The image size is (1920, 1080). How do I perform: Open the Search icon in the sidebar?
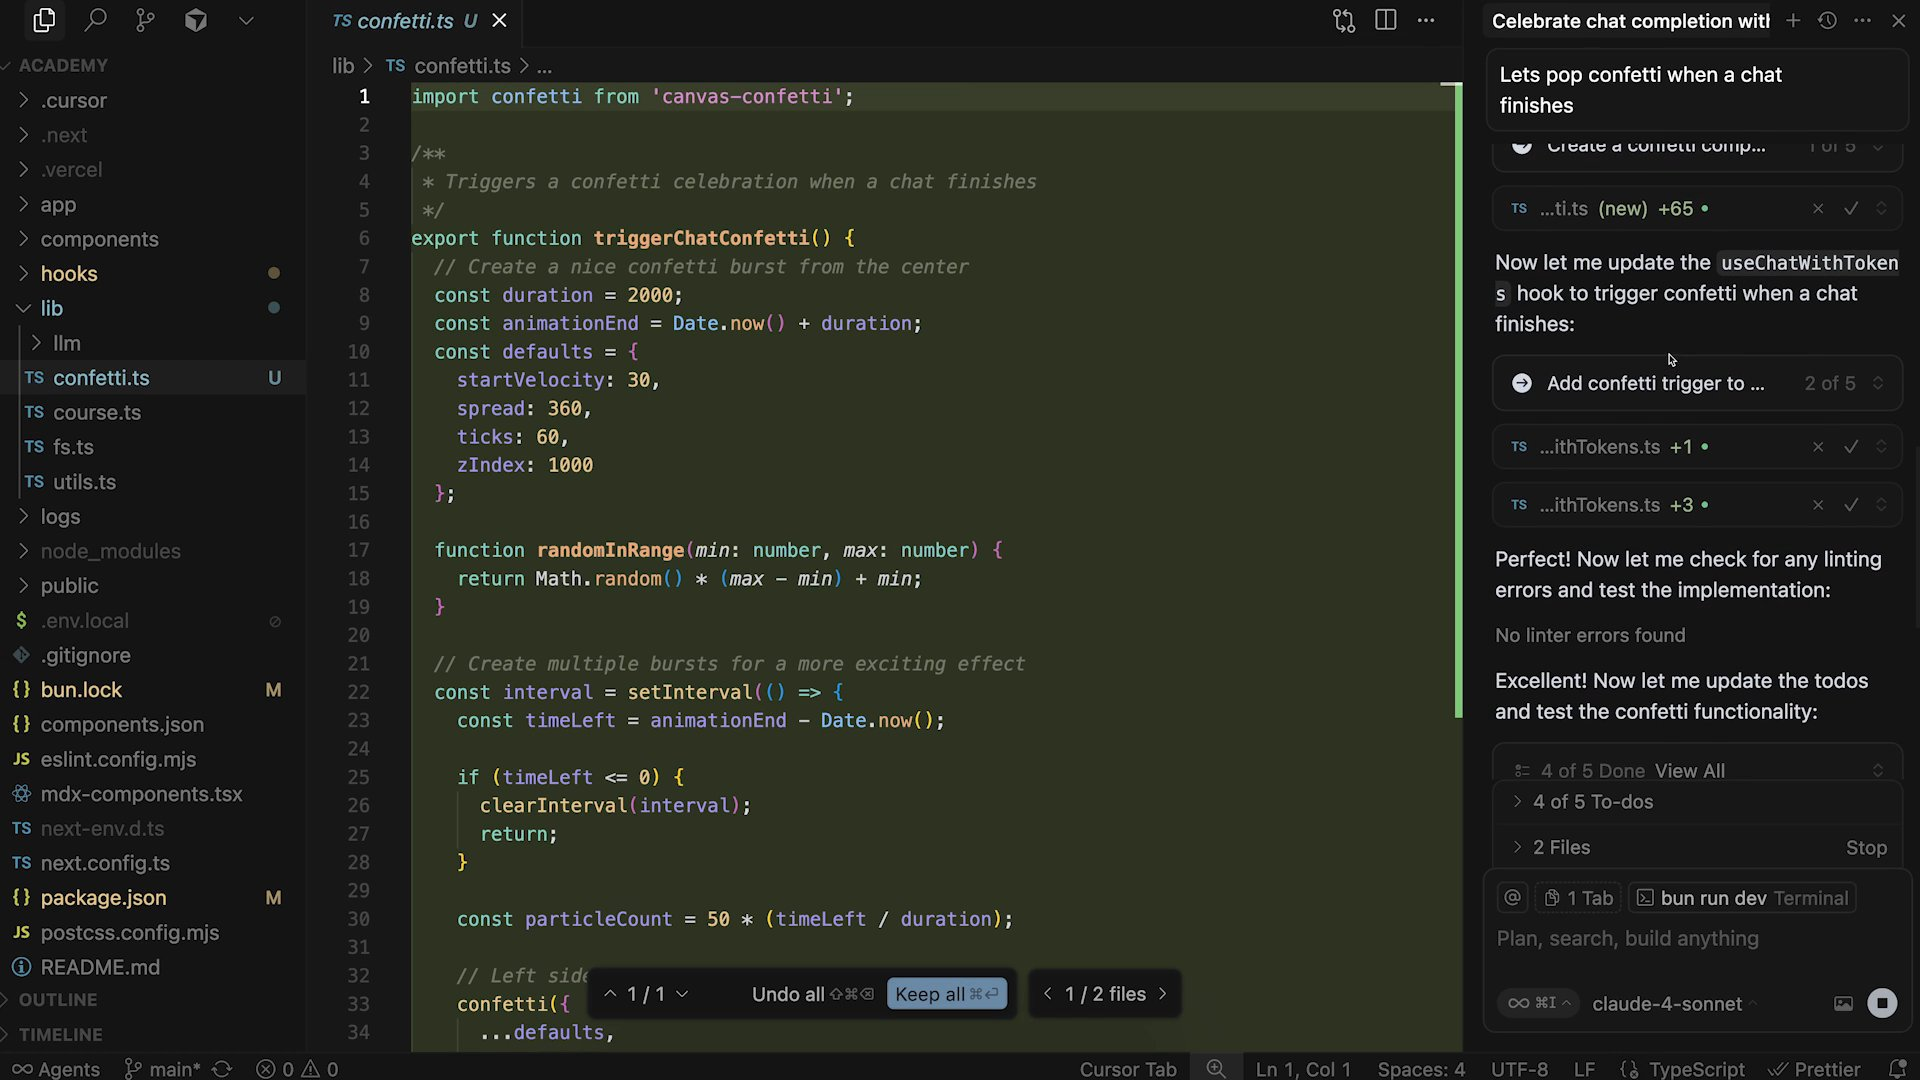96,20
